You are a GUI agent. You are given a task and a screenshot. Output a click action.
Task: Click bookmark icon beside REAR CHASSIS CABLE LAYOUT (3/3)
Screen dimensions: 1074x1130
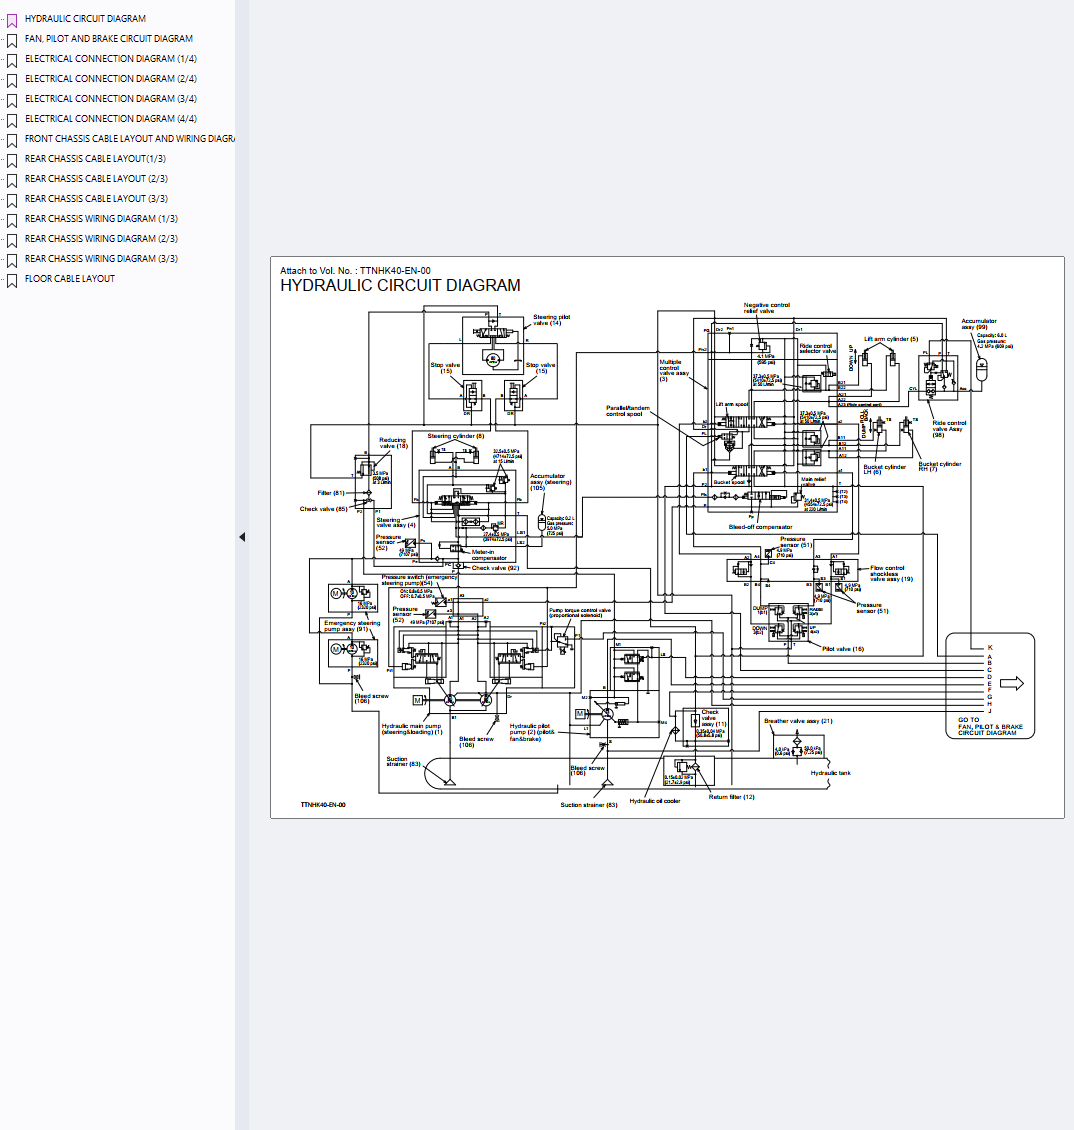pyautogui.click(x=12, y=201)
